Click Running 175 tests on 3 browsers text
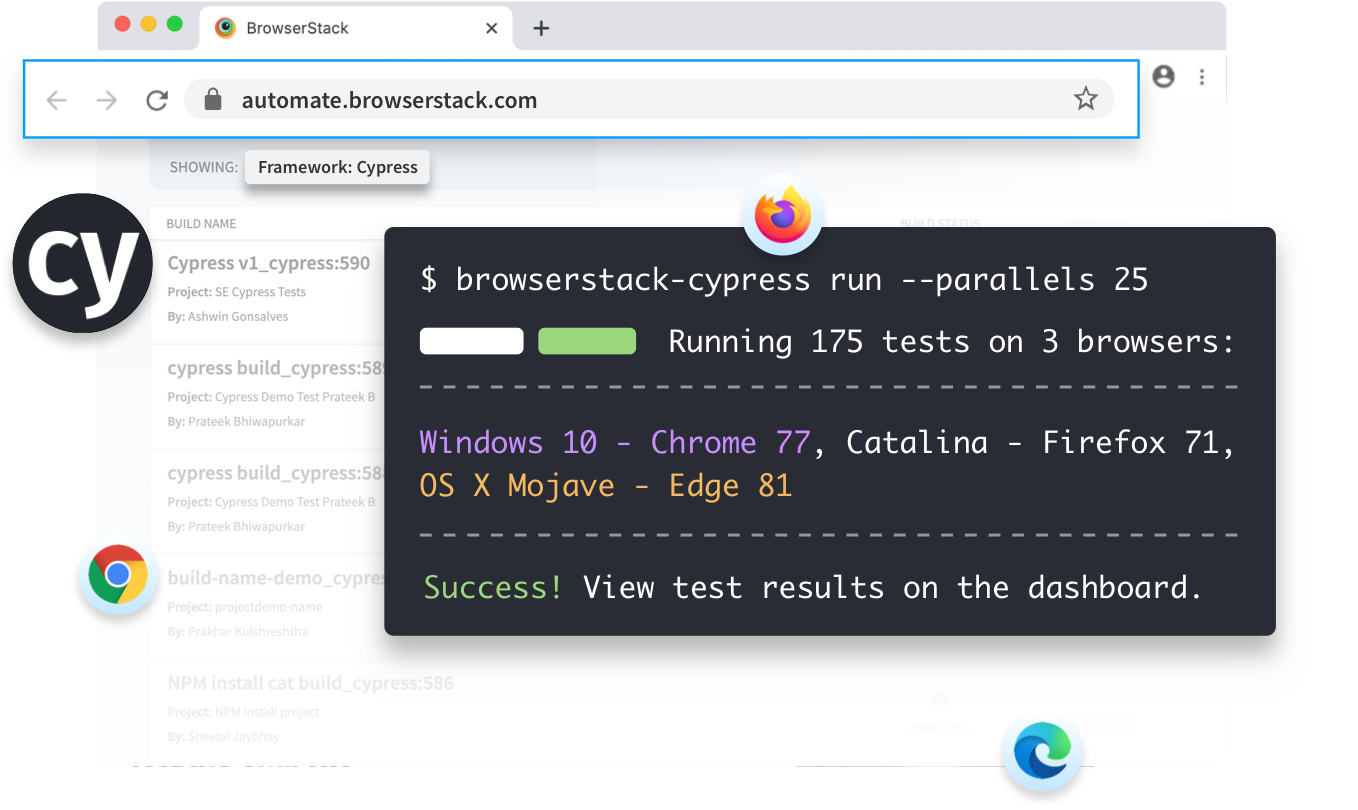This screenshot has height=810, width=1358. [952, 342]
